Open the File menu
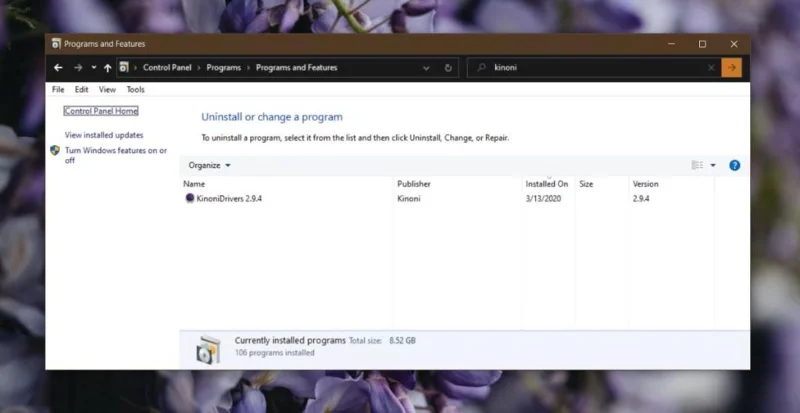This screenshot has height=413, width=800. [58, 89]
